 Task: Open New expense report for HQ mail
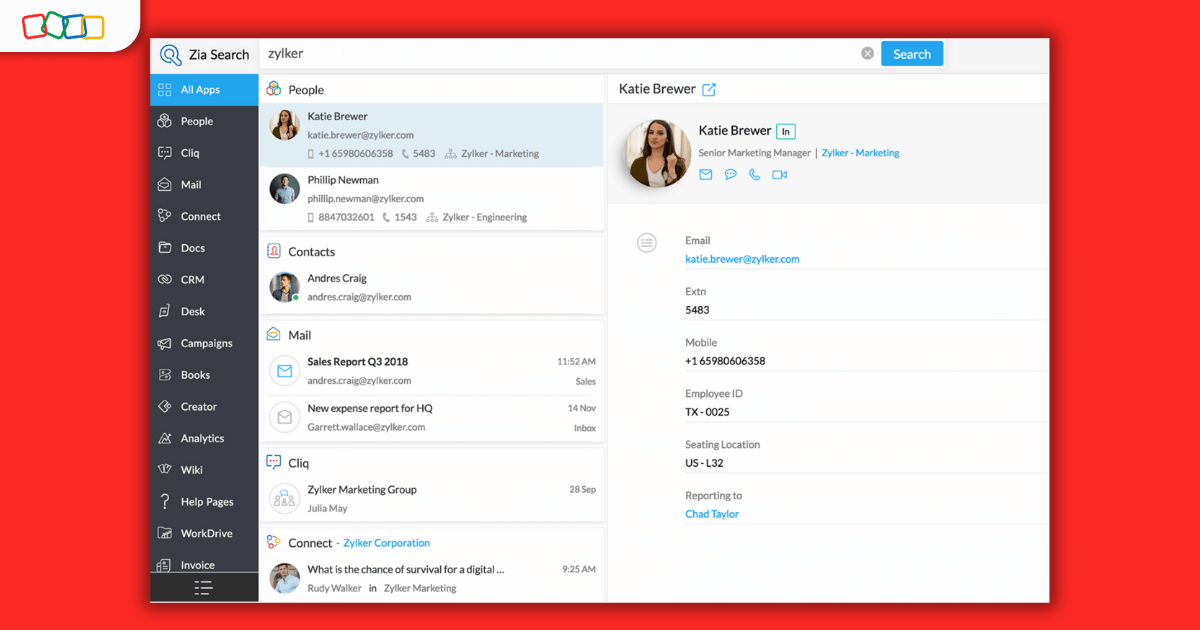tap(431, 417)
